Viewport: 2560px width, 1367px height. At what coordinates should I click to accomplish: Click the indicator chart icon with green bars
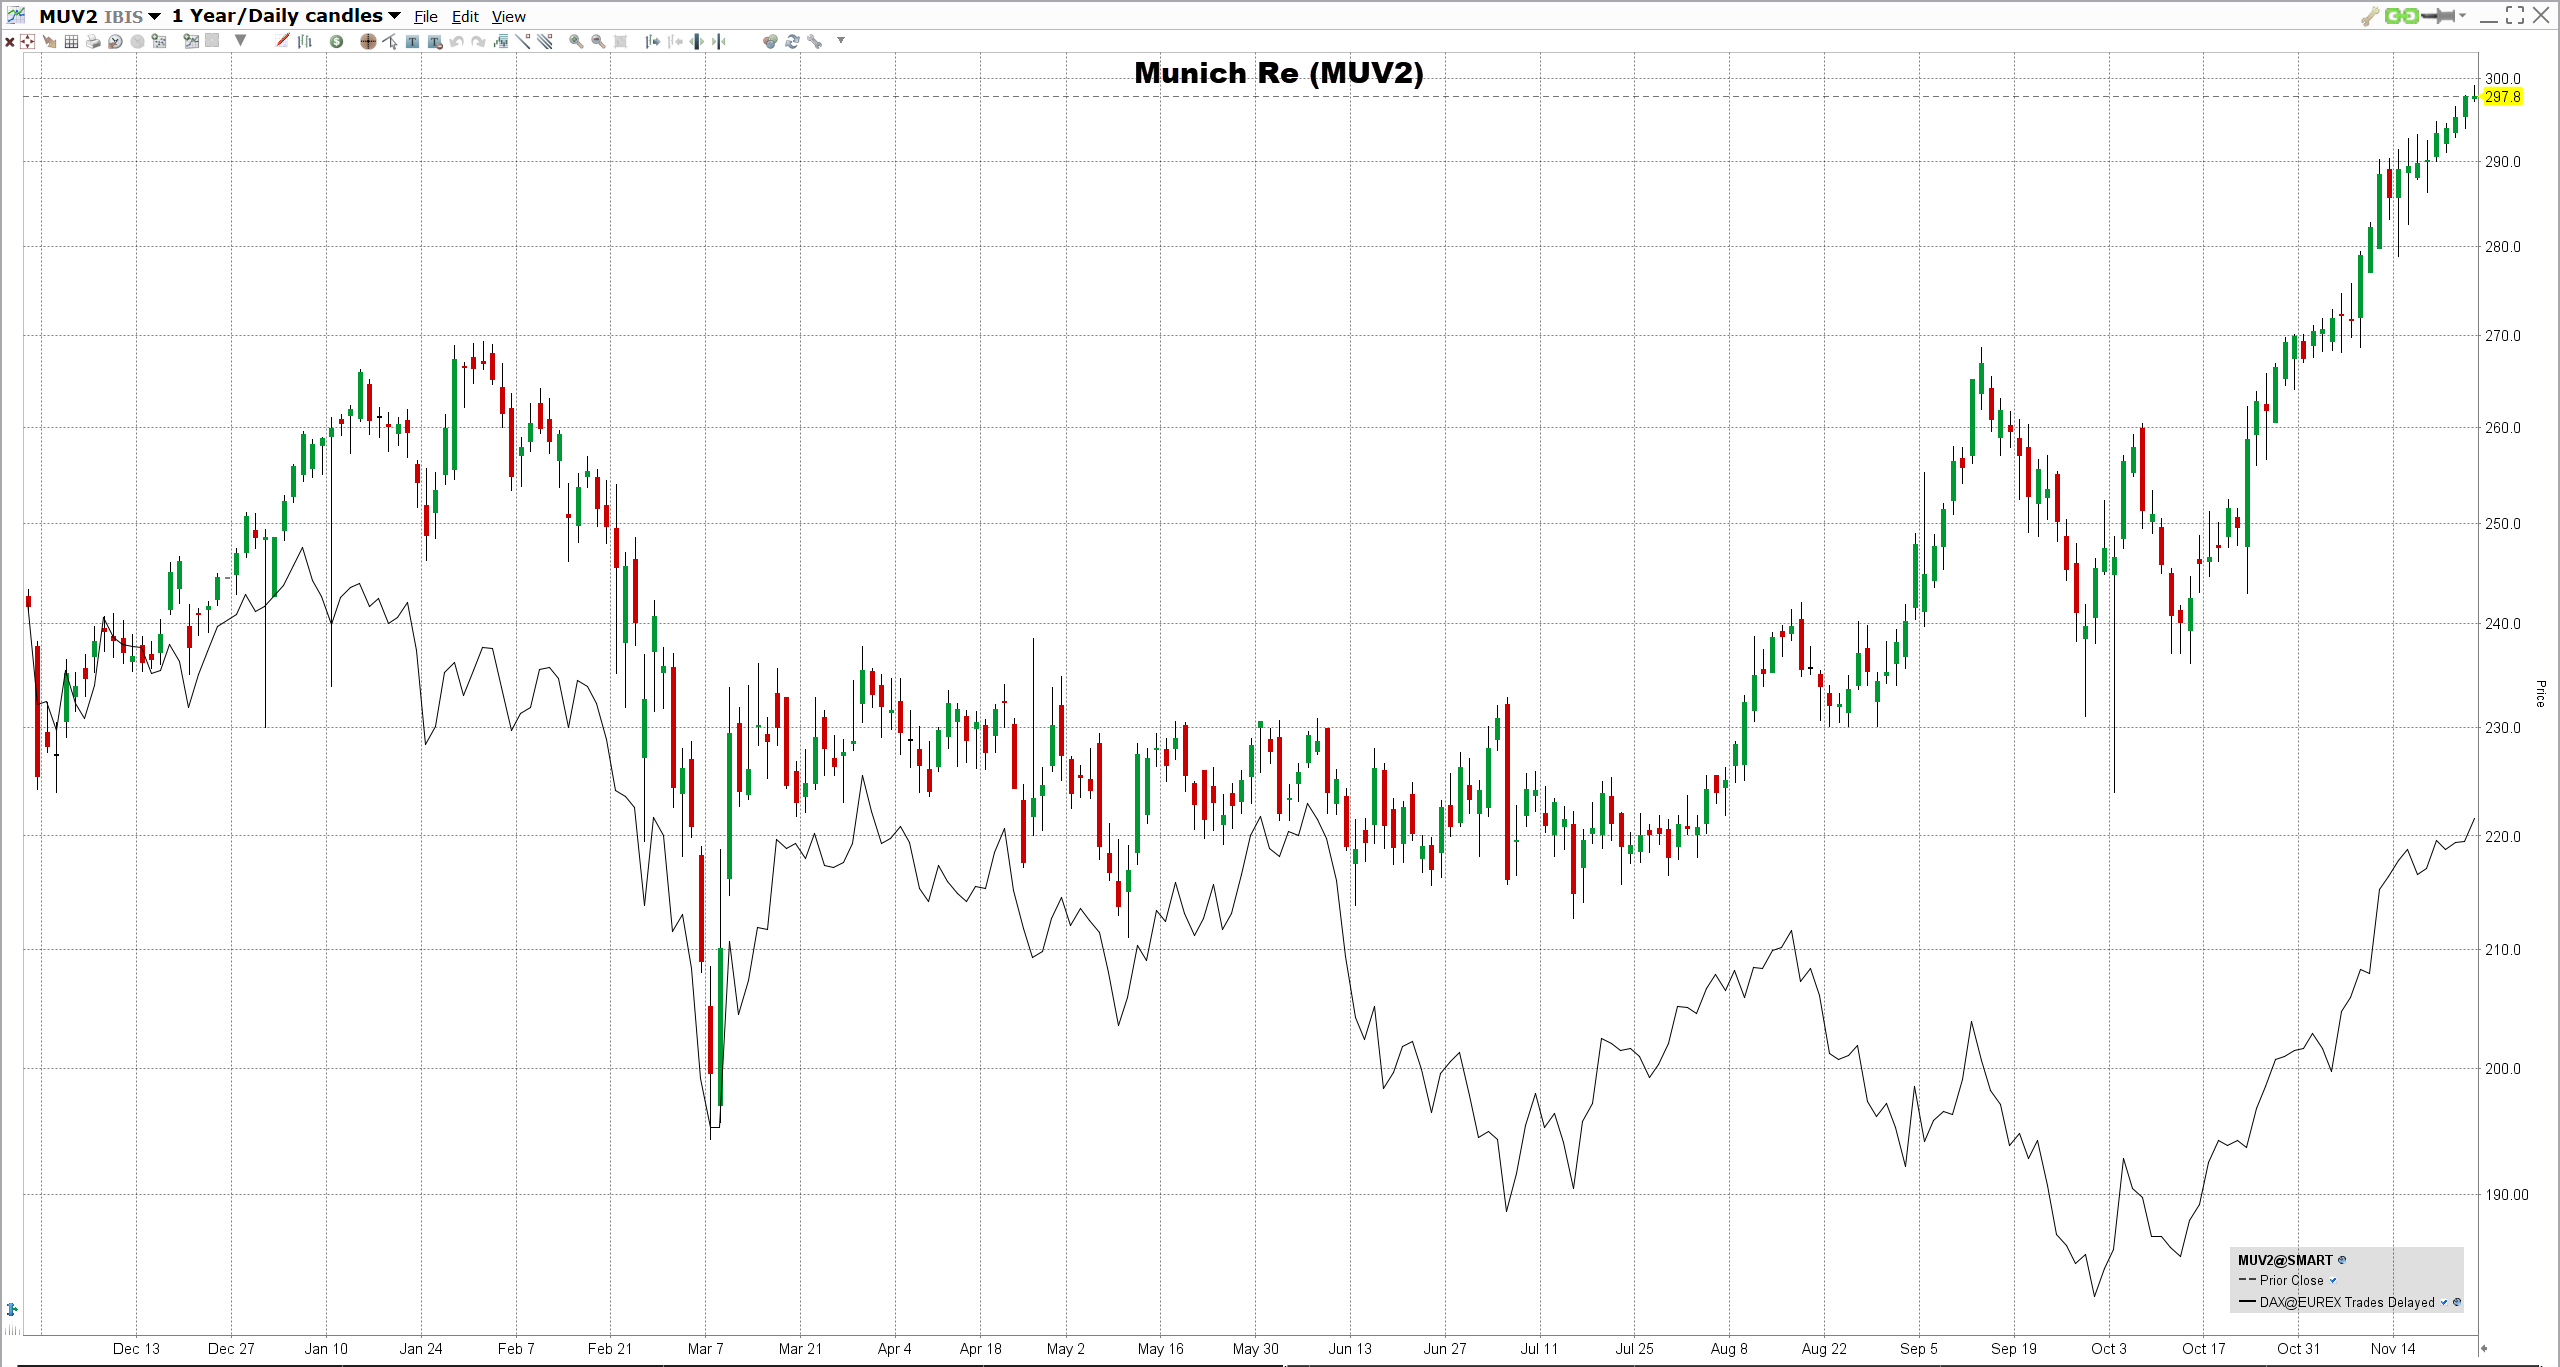coord(500,41)
